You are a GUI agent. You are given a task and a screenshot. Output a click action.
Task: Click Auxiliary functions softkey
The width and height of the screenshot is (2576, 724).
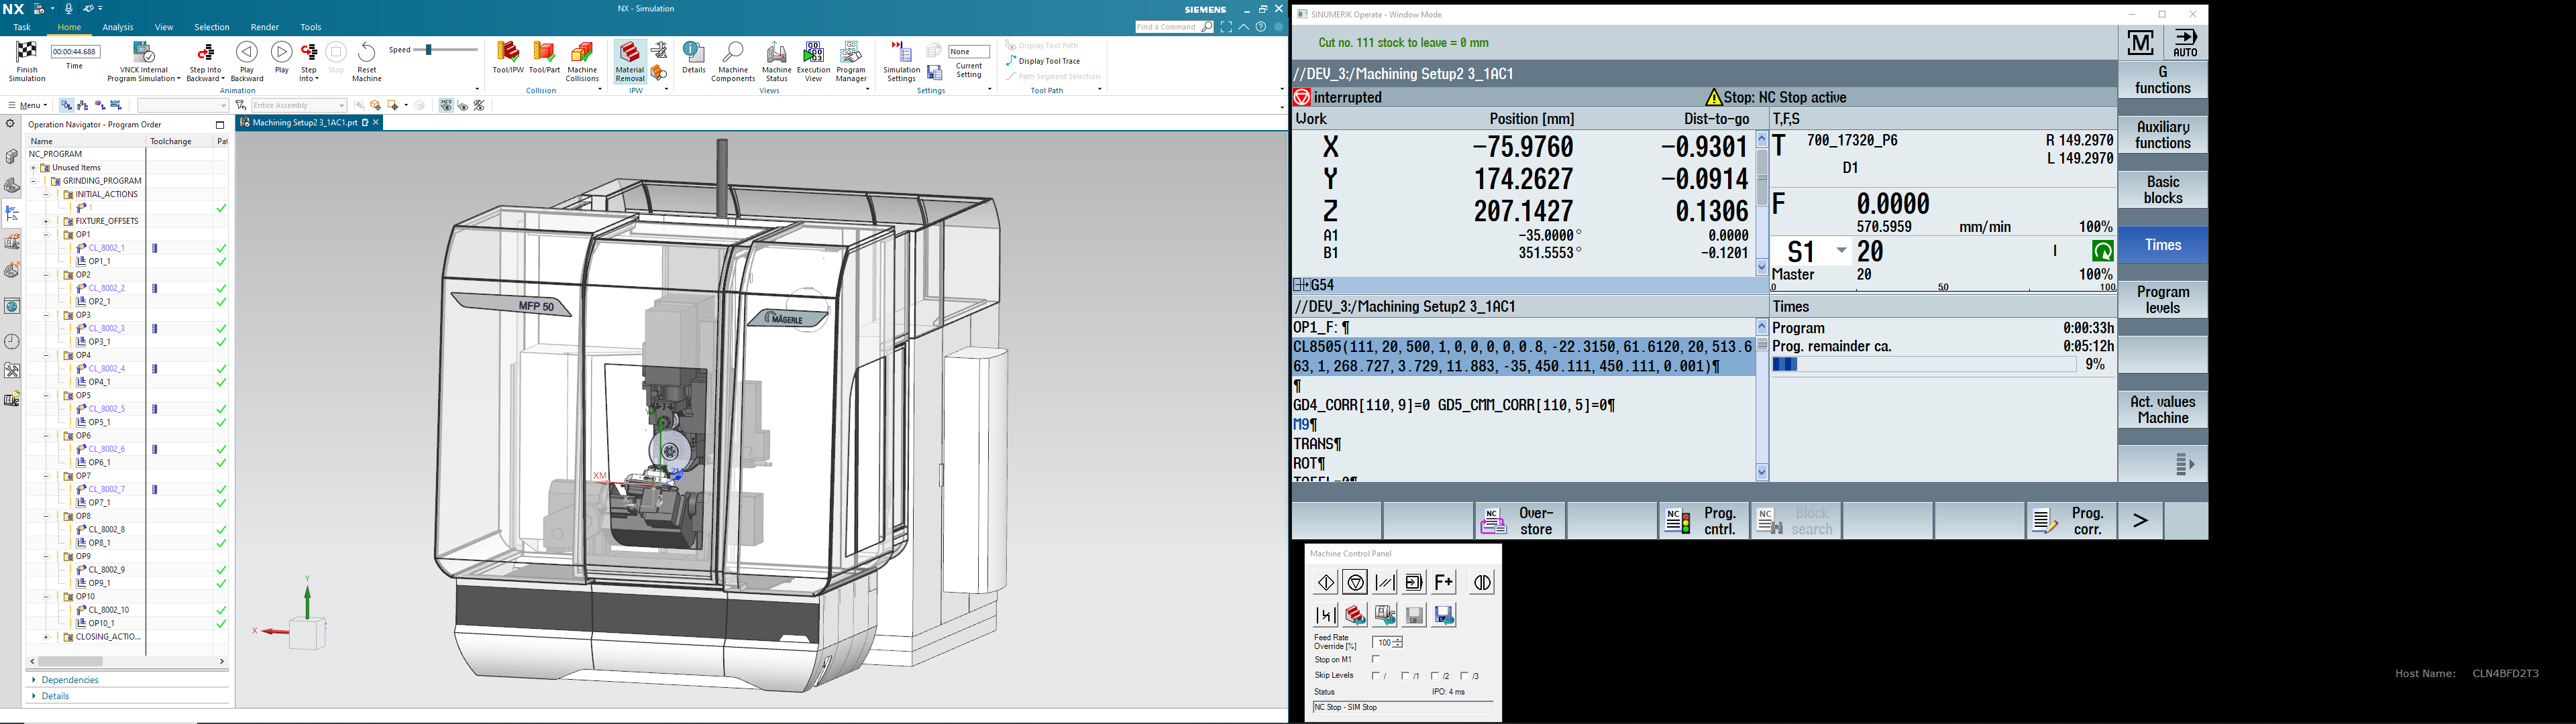[x=2162, y=135]
